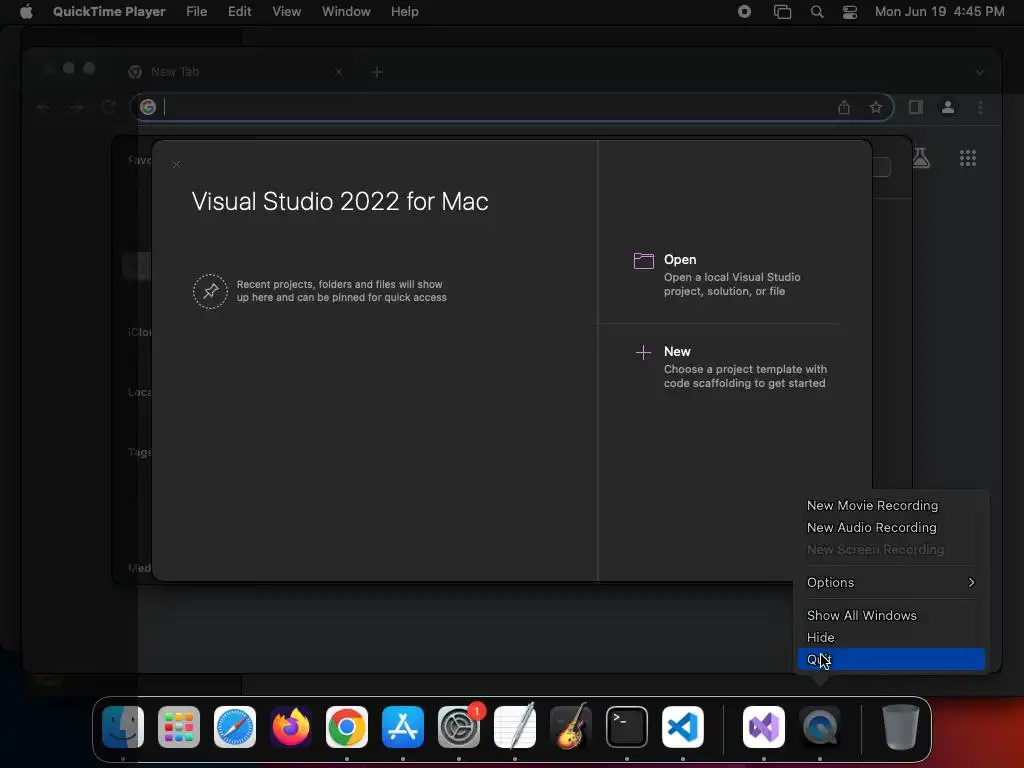Open Apple menu

[x=26, y=12]
